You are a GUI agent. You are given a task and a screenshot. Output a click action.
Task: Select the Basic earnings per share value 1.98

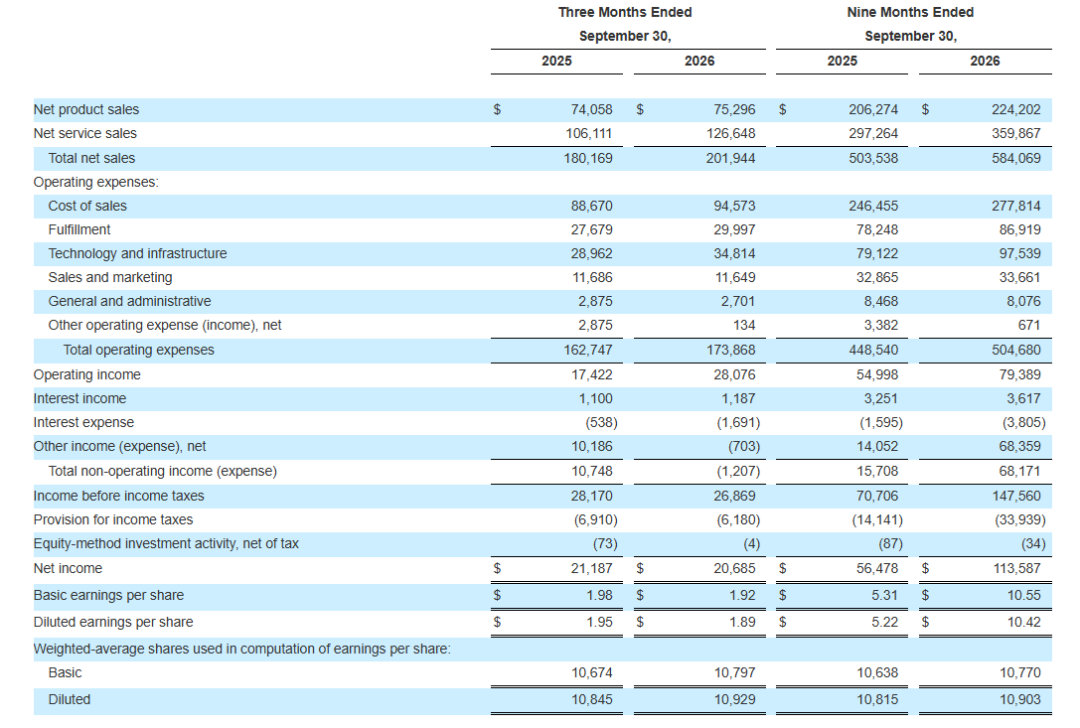tap(599, 595)
